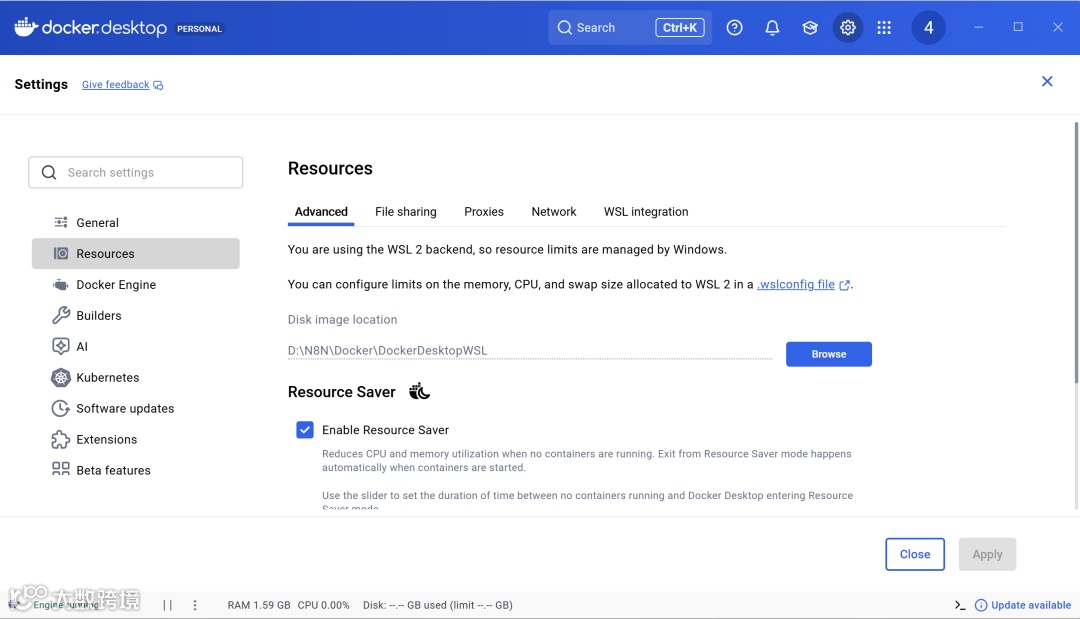This screenshot has width=1080, height=619.
Task: Click the Docker whale logo
Action: click(x=25, y=27)
